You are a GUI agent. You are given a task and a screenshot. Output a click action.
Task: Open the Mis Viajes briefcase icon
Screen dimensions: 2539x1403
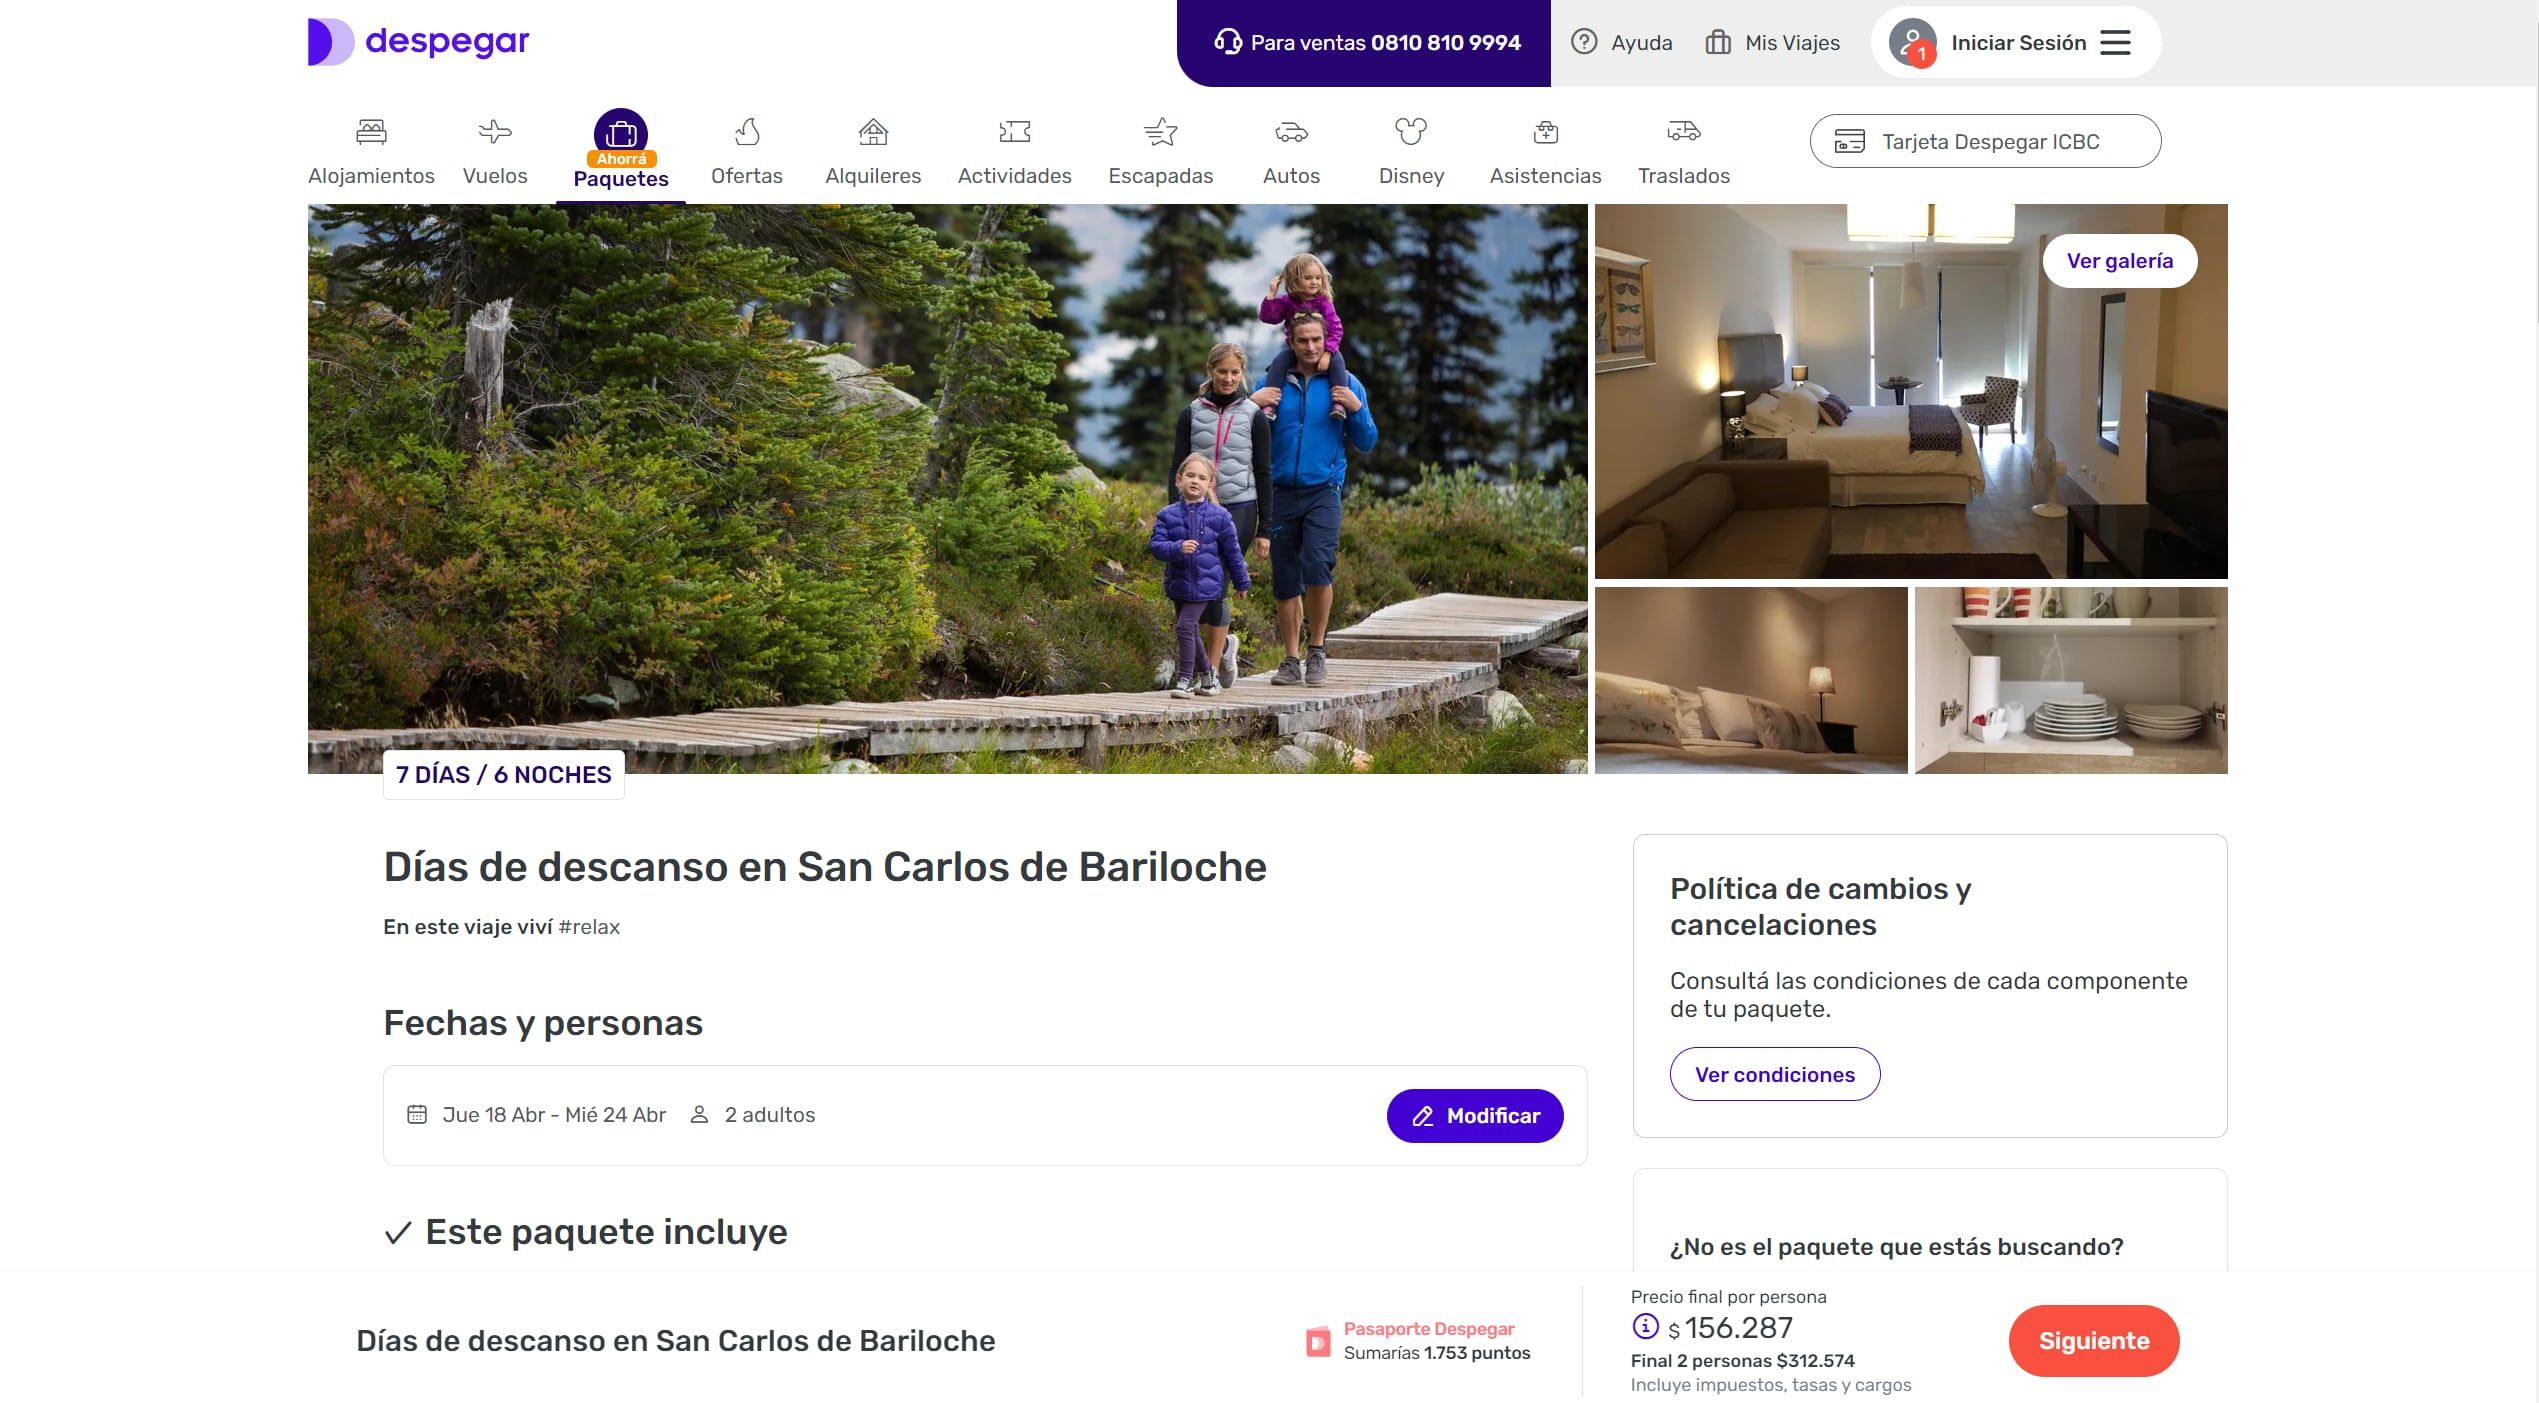click(x=1717, y=42)
